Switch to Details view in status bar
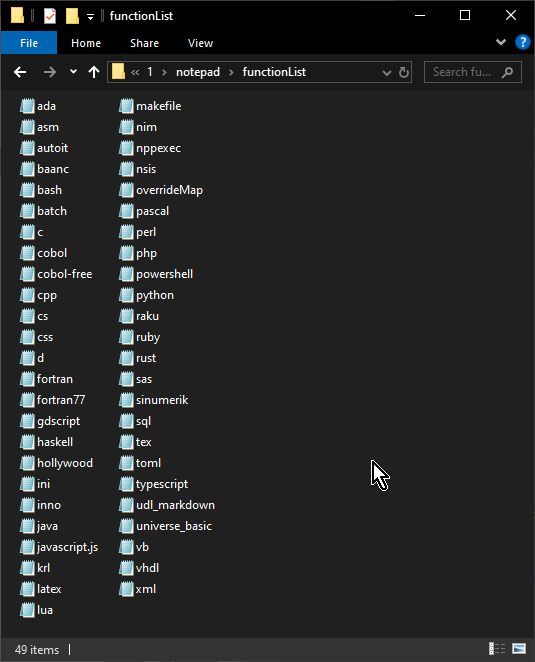This screenshot has height=662, width=535. [x=497, y=648]
